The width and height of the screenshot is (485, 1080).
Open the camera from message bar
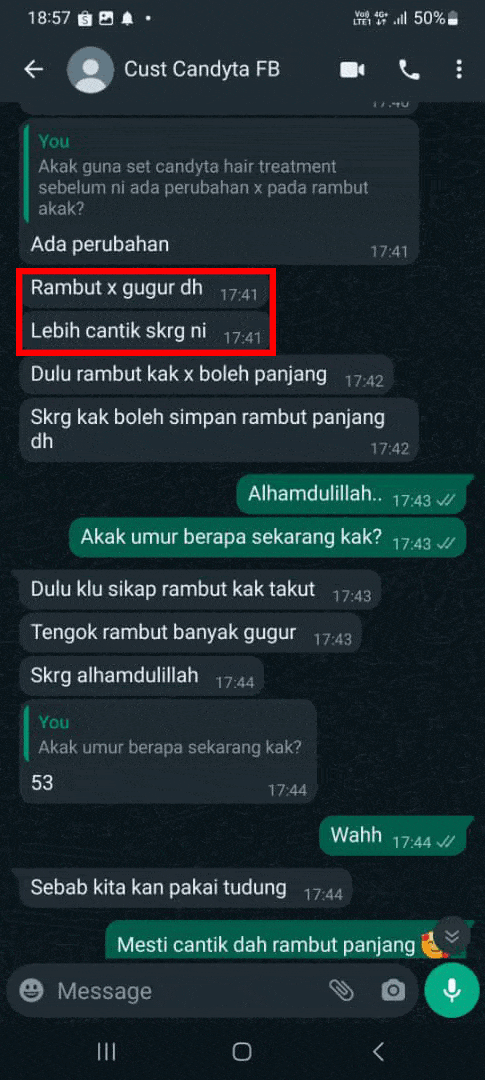point(393,990)
